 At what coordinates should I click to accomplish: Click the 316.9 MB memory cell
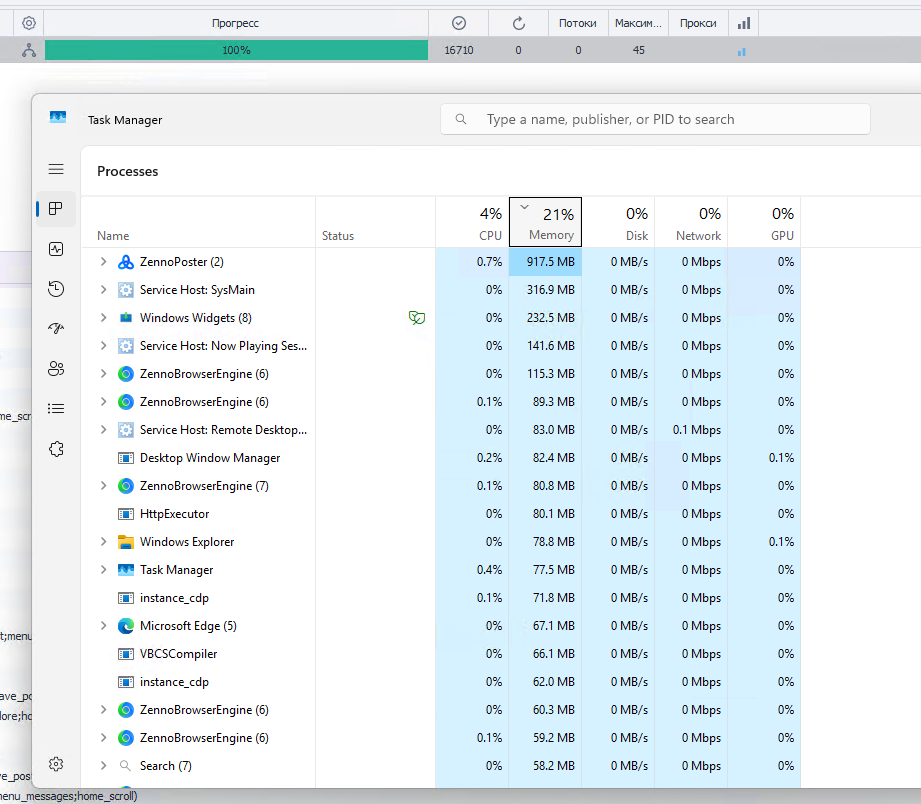(545, 290)
